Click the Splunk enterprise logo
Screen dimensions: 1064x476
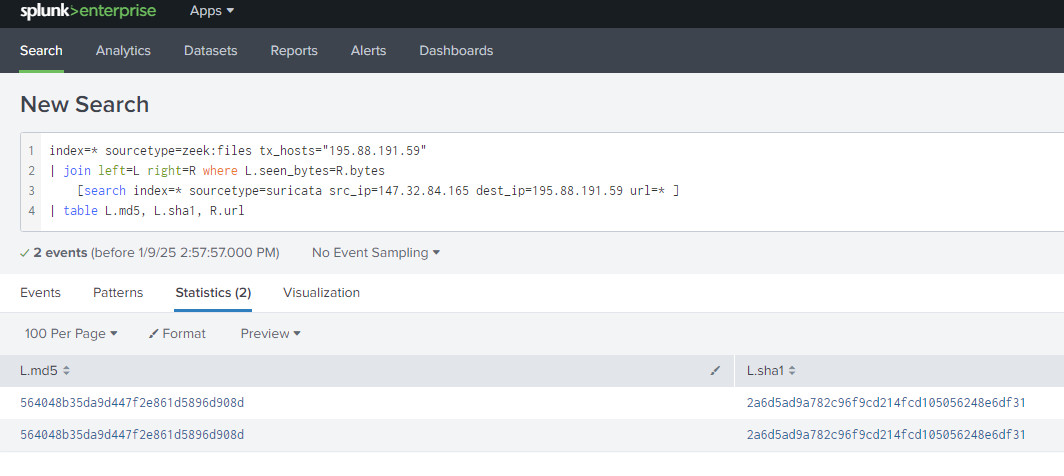click(88, 12)
